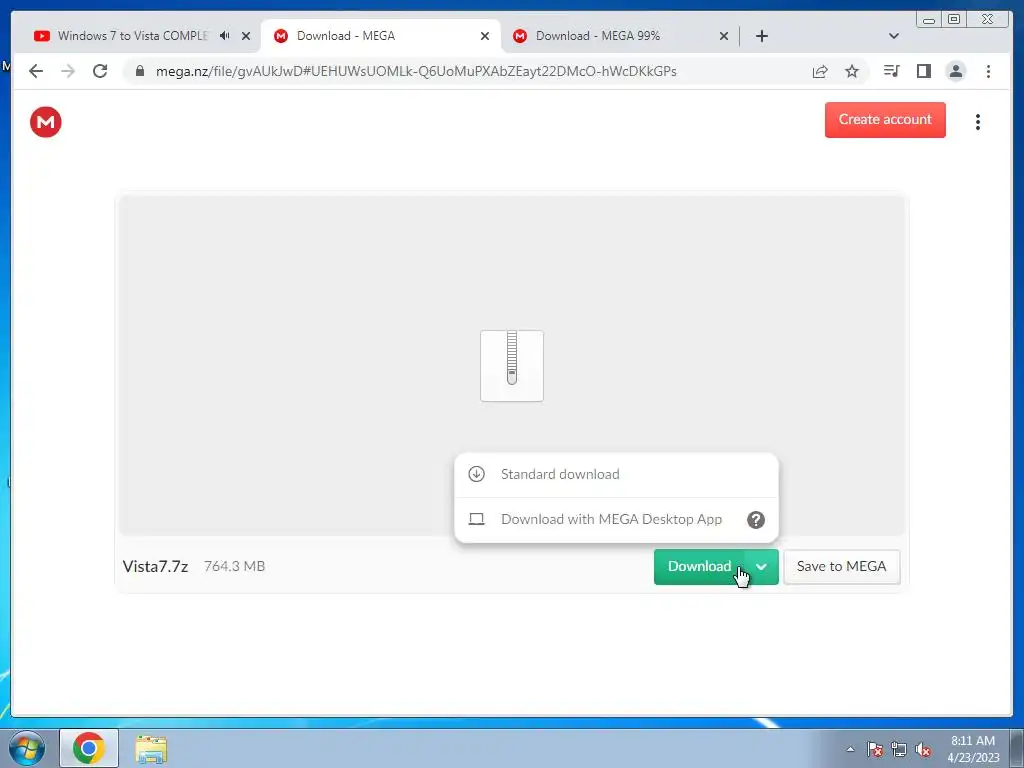The image size is (1024, 768).
Task: Open the taskbar clock and date
Action: (973, 749)
